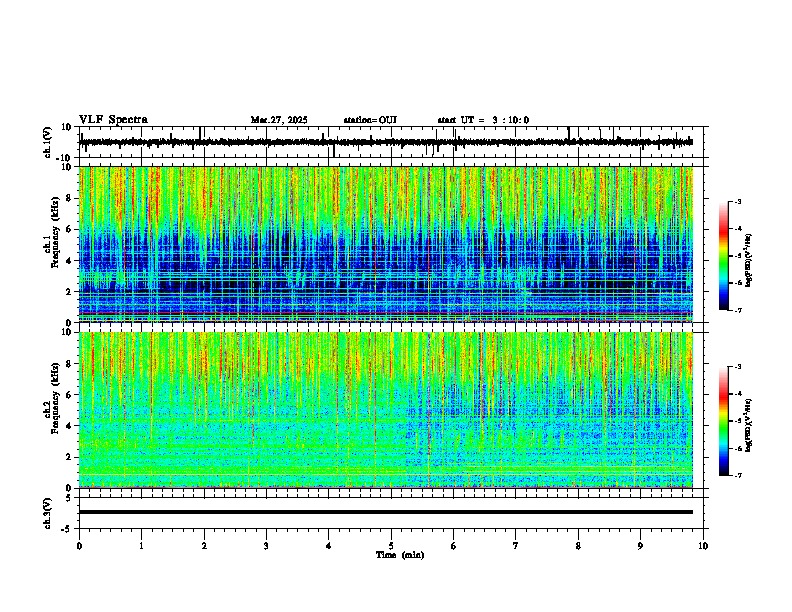Click the 5-minute tick label on time axis
Viewport: 792px width, 612px height.
click(391, 546)
